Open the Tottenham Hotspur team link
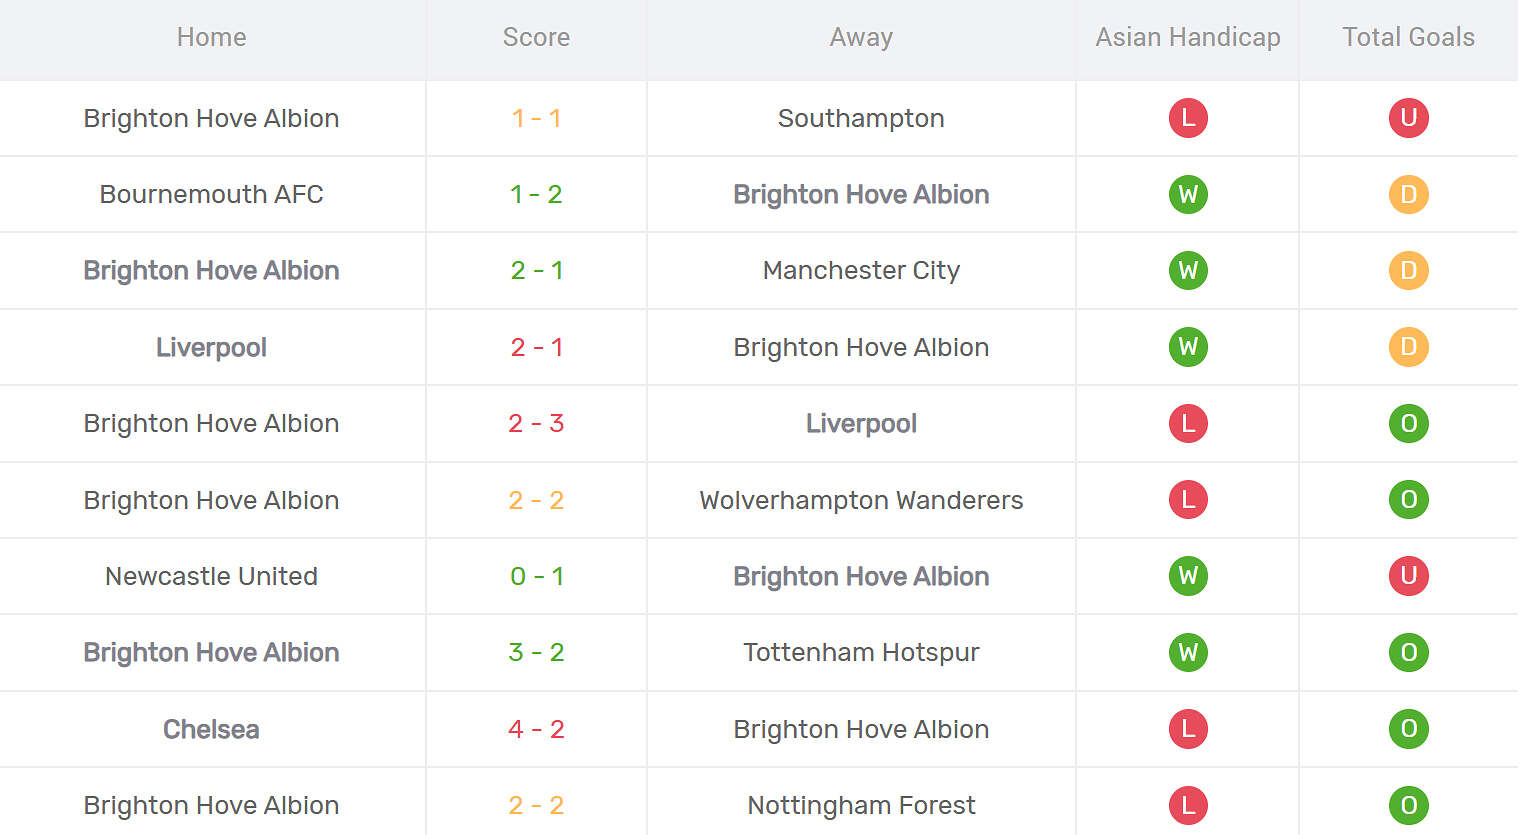Image resolution: width=1521 pixels, height=835 pixels. [x=861, y=652]
